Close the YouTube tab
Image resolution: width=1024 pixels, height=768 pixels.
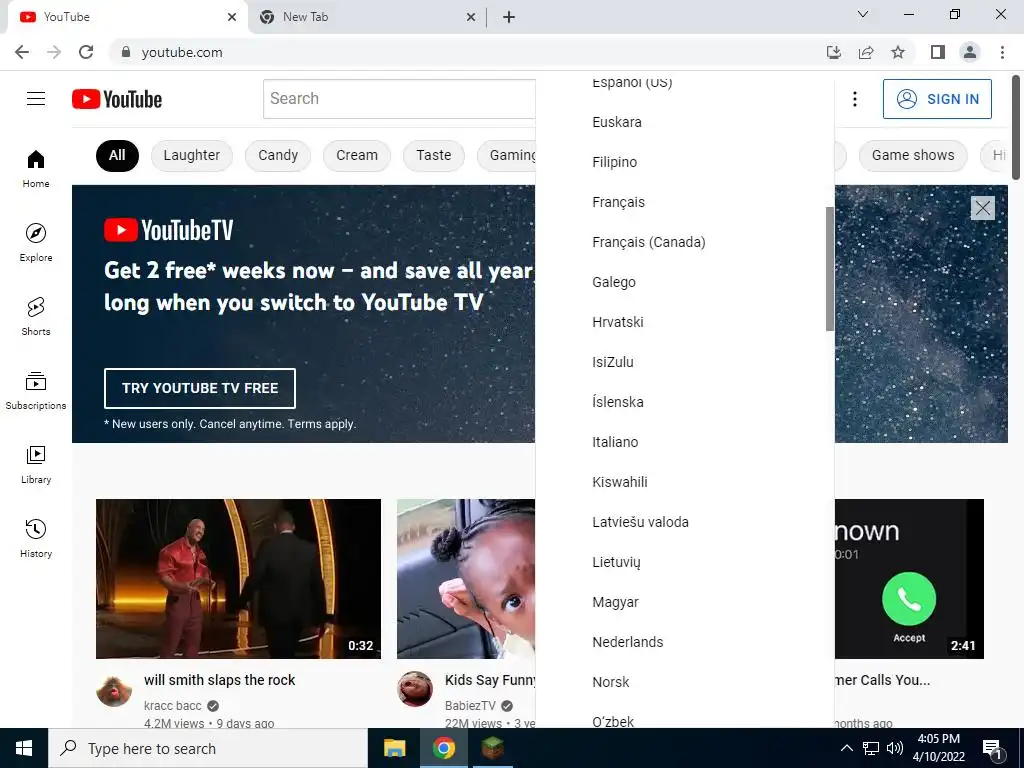click(232, 17)
